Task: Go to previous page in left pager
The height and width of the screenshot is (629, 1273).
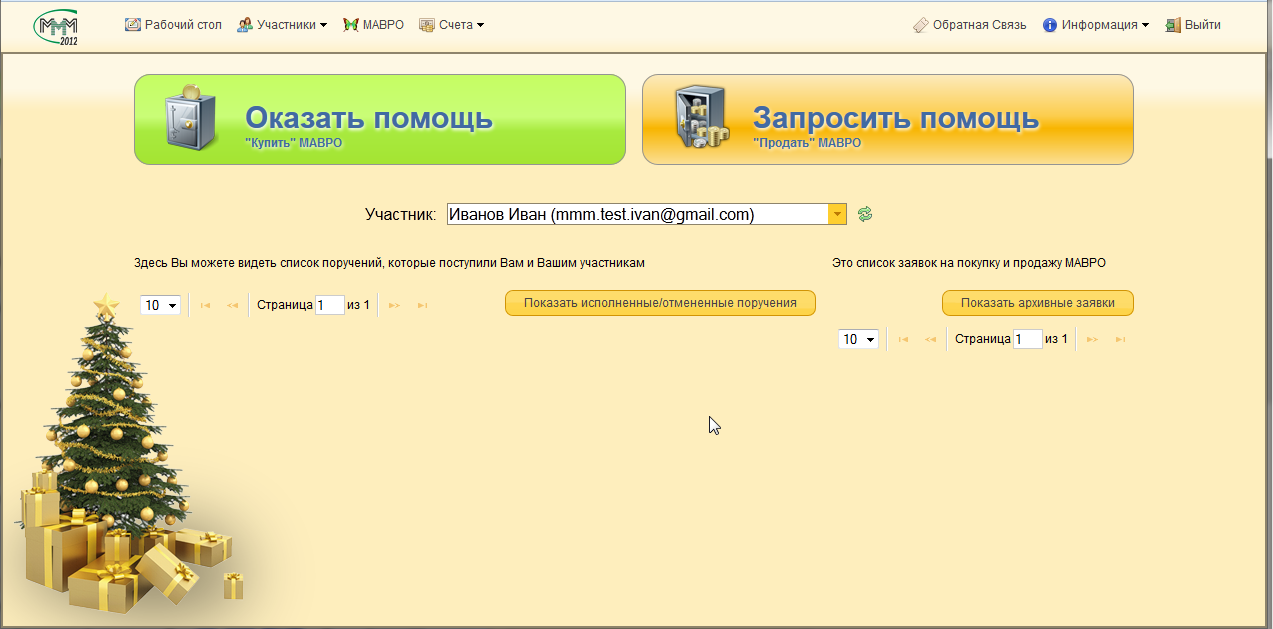Action: 232,305
